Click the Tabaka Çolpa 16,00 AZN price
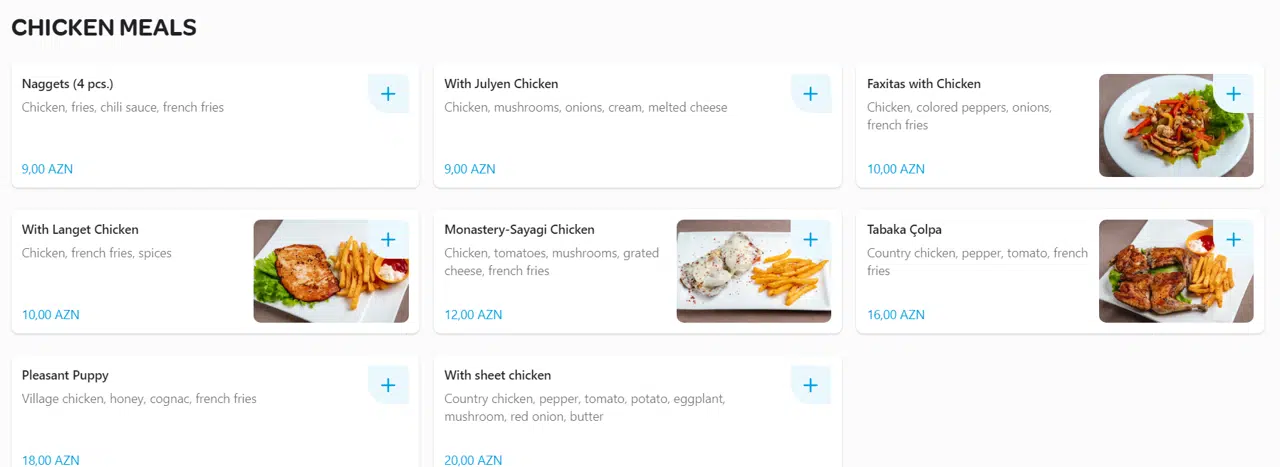The image size is (1280, 467). pyautogui.click(x=896, y=315)
